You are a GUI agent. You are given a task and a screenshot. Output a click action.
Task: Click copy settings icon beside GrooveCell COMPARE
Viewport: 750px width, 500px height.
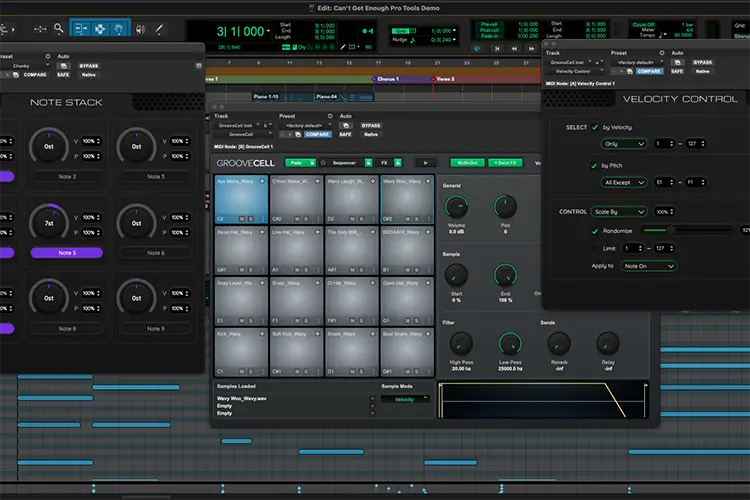(298, 134)
